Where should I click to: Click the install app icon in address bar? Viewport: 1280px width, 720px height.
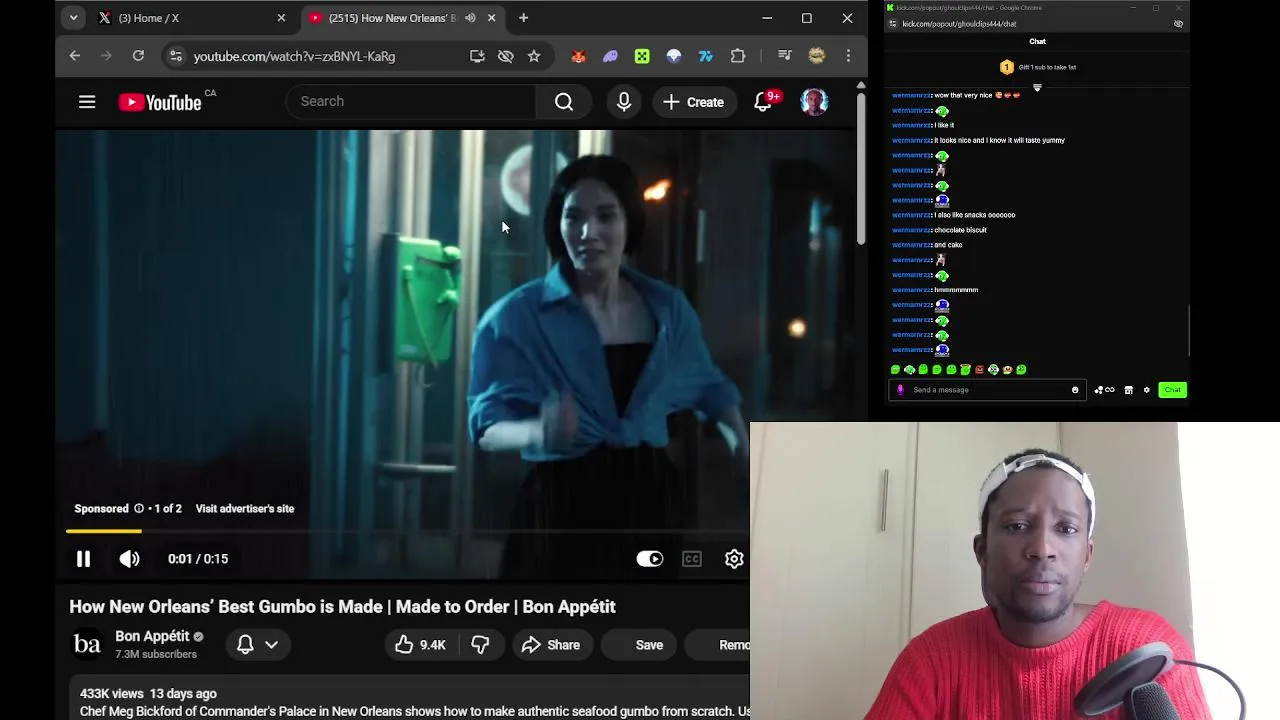pyautogui.click(x=477, y=56)
